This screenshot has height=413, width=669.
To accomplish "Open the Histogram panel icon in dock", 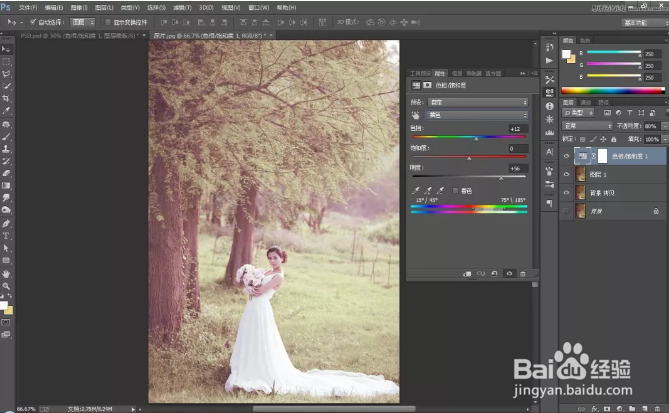I will tap(550, 133).
